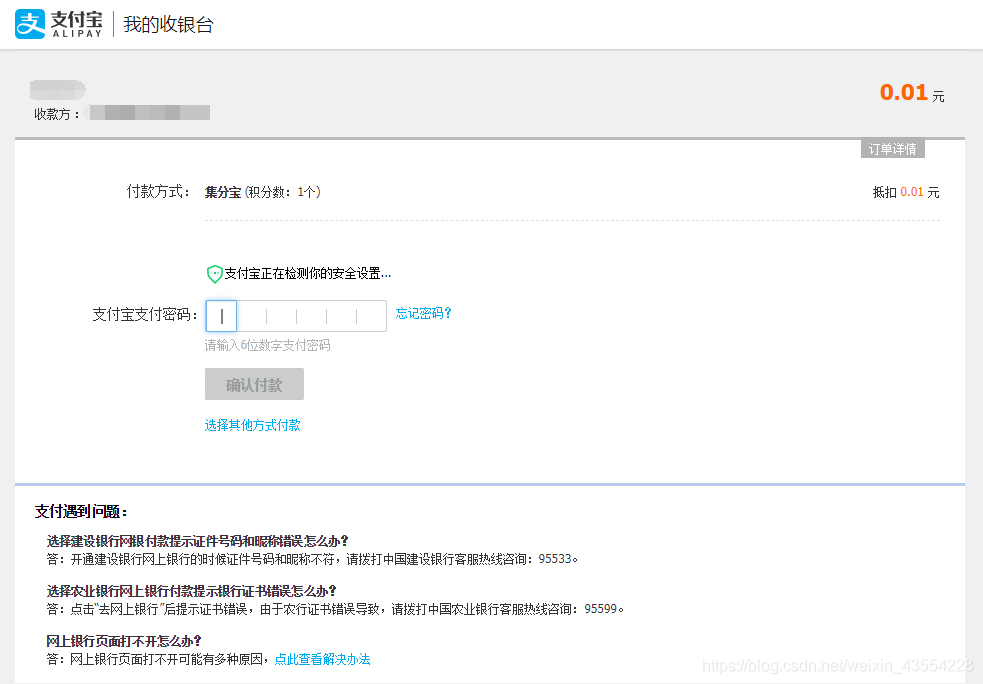Screen dimensions: 983x684
Task: Click the 95599 hotline answer text
Action: [x=335, y=609]
